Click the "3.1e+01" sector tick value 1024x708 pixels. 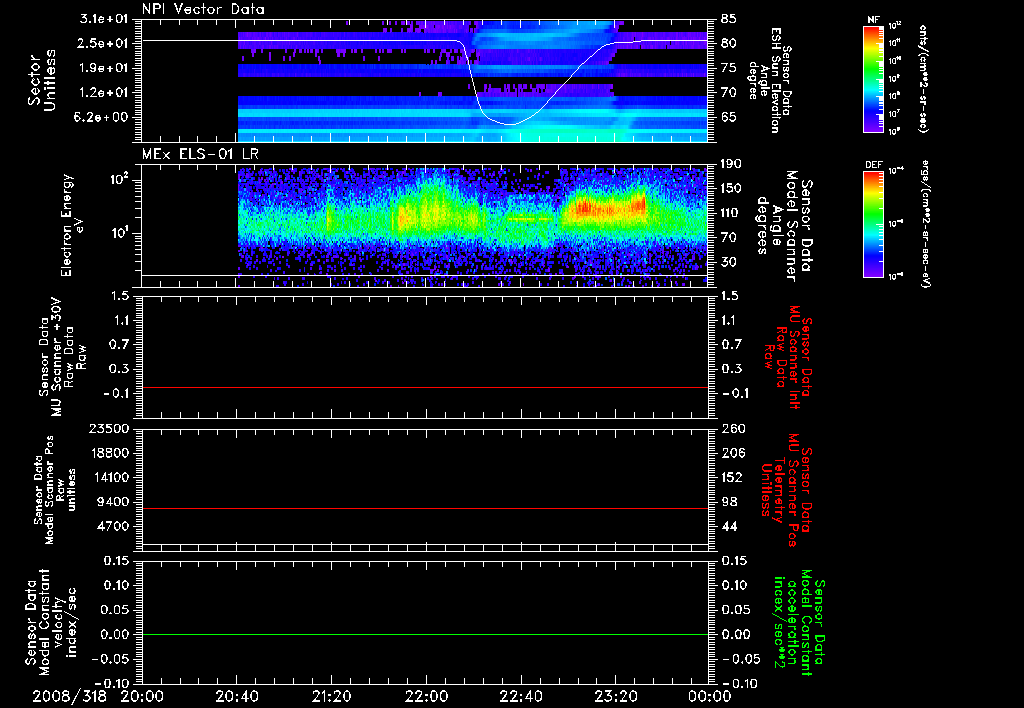104,19
